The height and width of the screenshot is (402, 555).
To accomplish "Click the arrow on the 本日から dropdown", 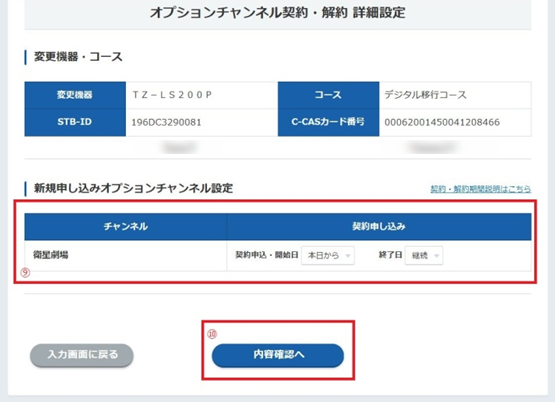I will tap(348, 255).
